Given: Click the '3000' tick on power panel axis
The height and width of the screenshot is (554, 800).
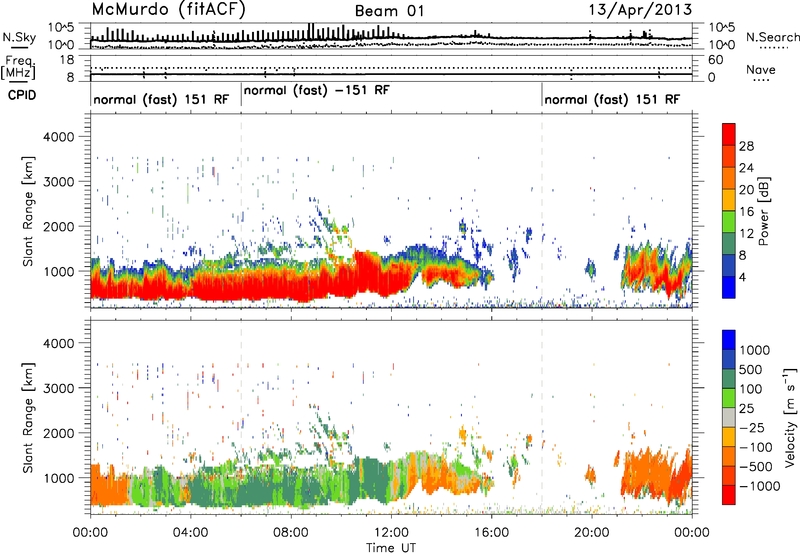Looking at the screenshot, I should click(x=59, y=182).
